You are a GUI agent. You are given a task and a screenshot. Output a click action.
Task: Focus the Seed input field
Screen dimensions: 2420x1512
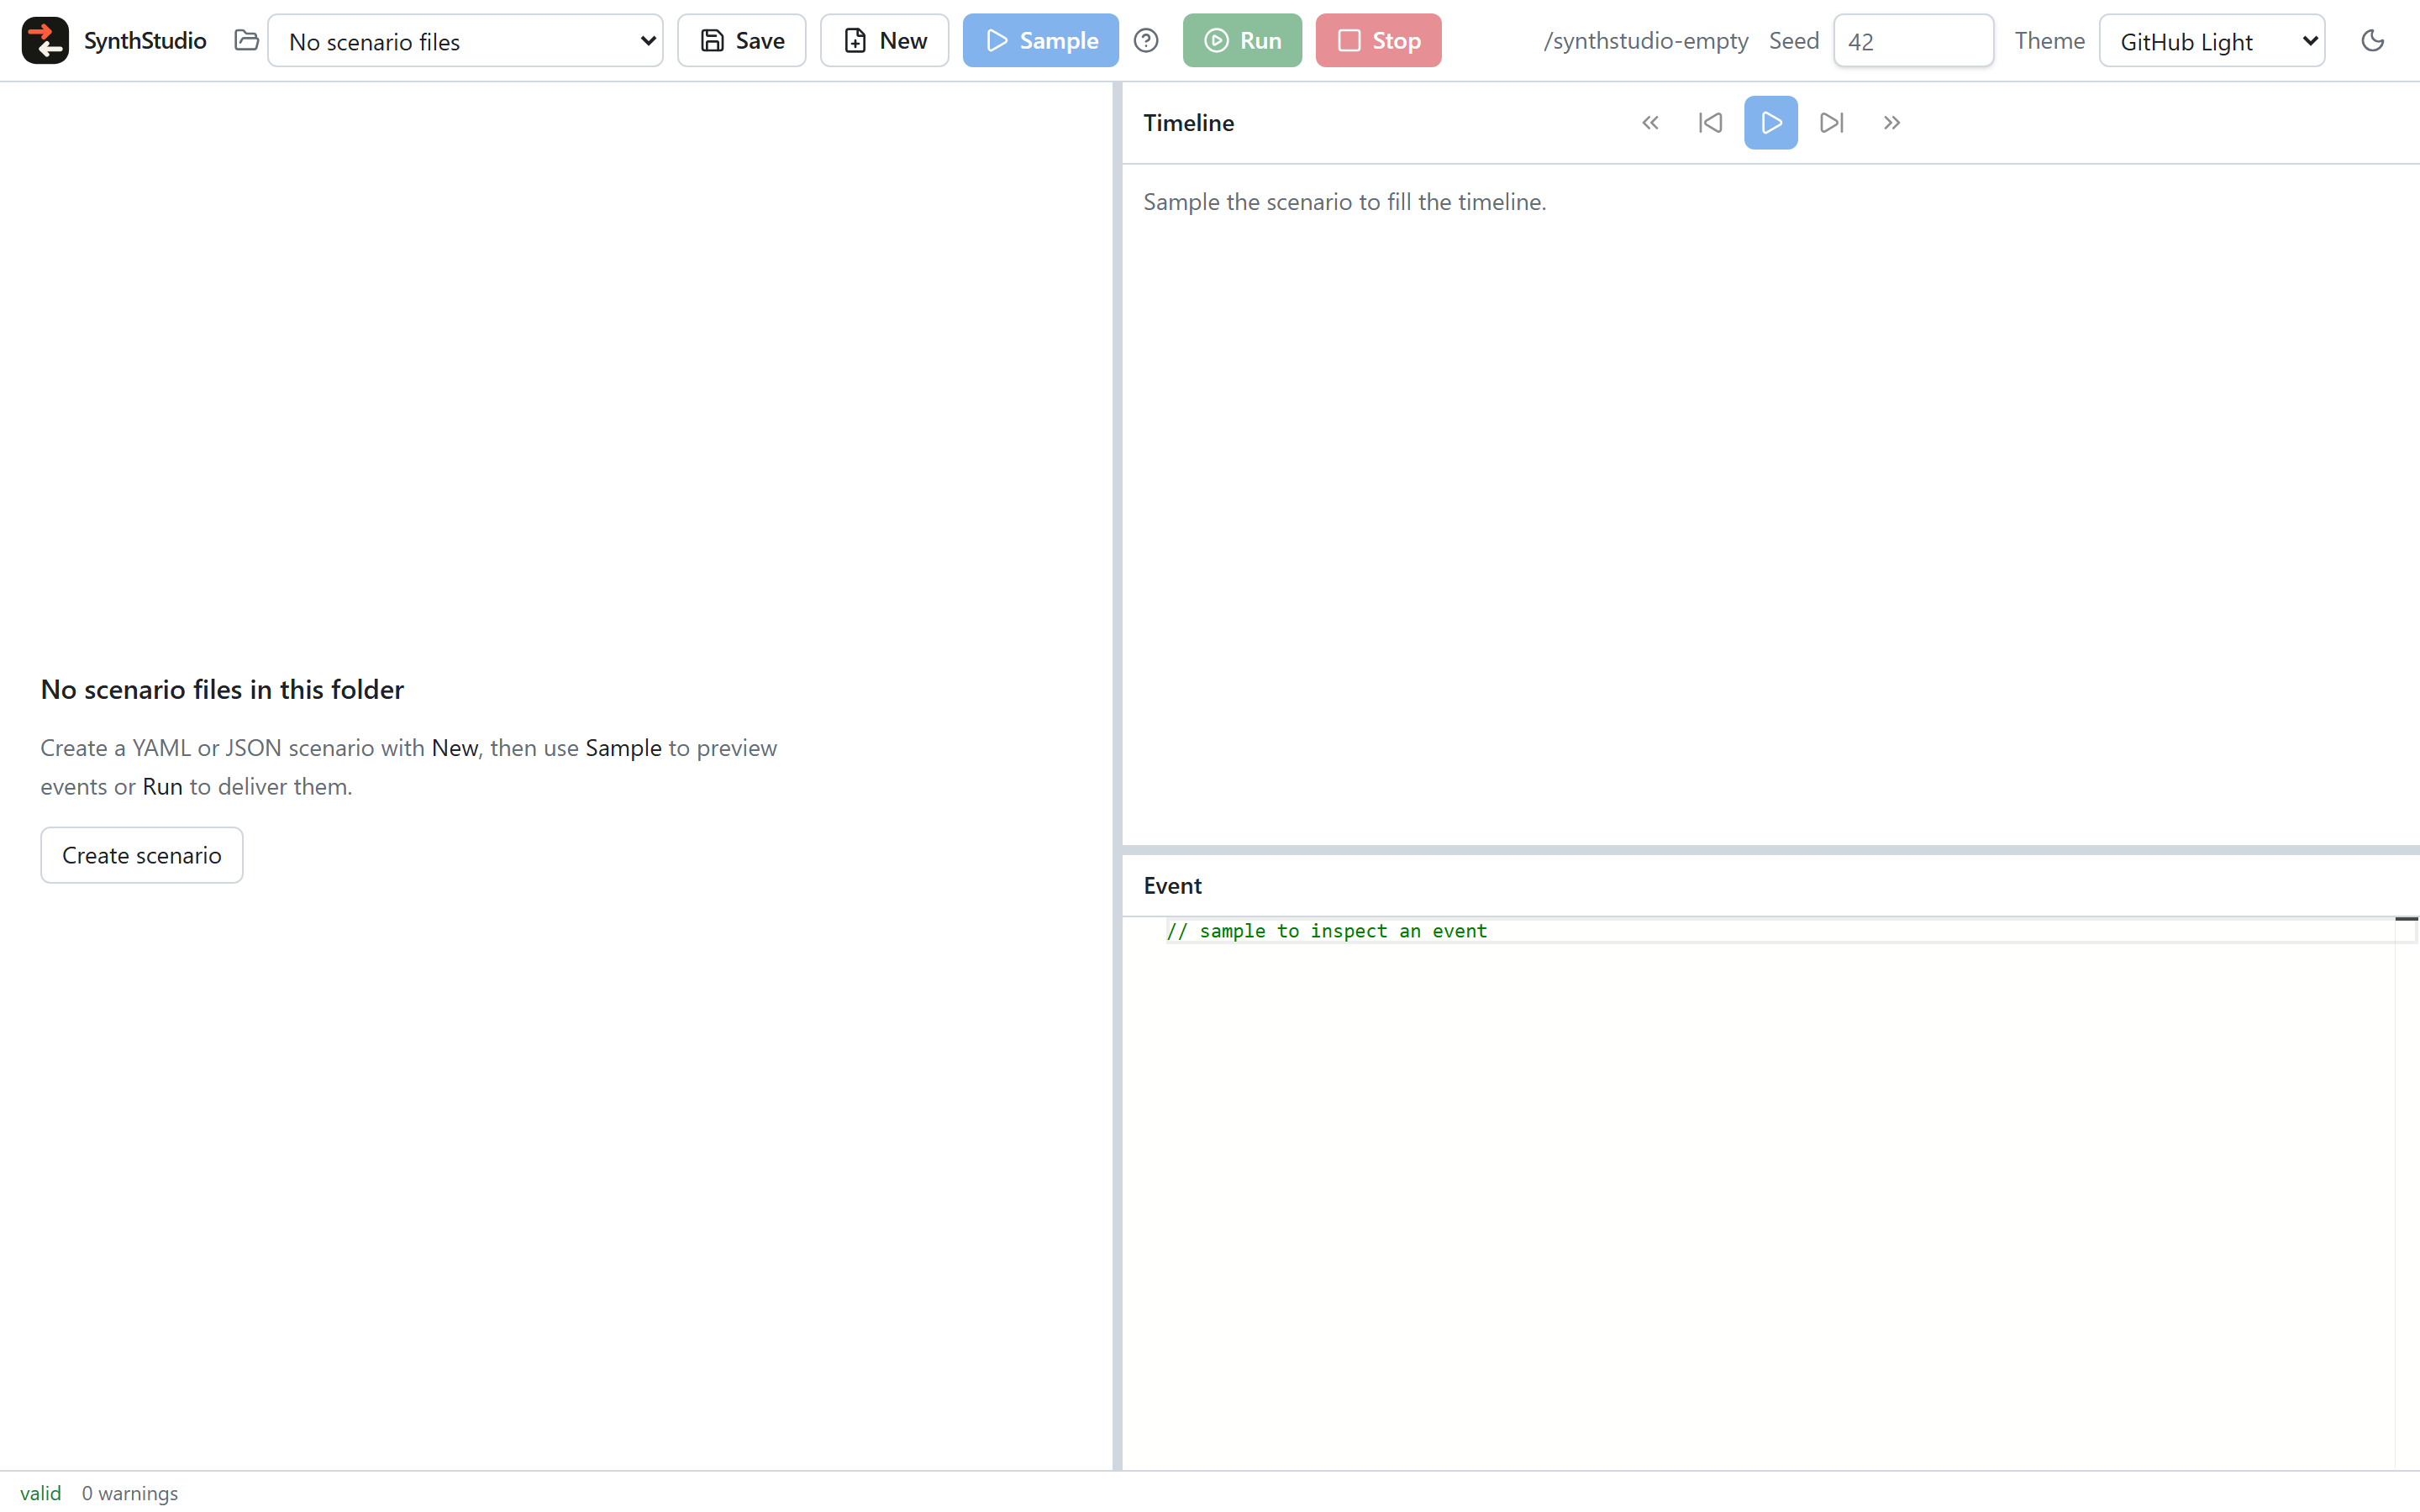pos(1913,41)
